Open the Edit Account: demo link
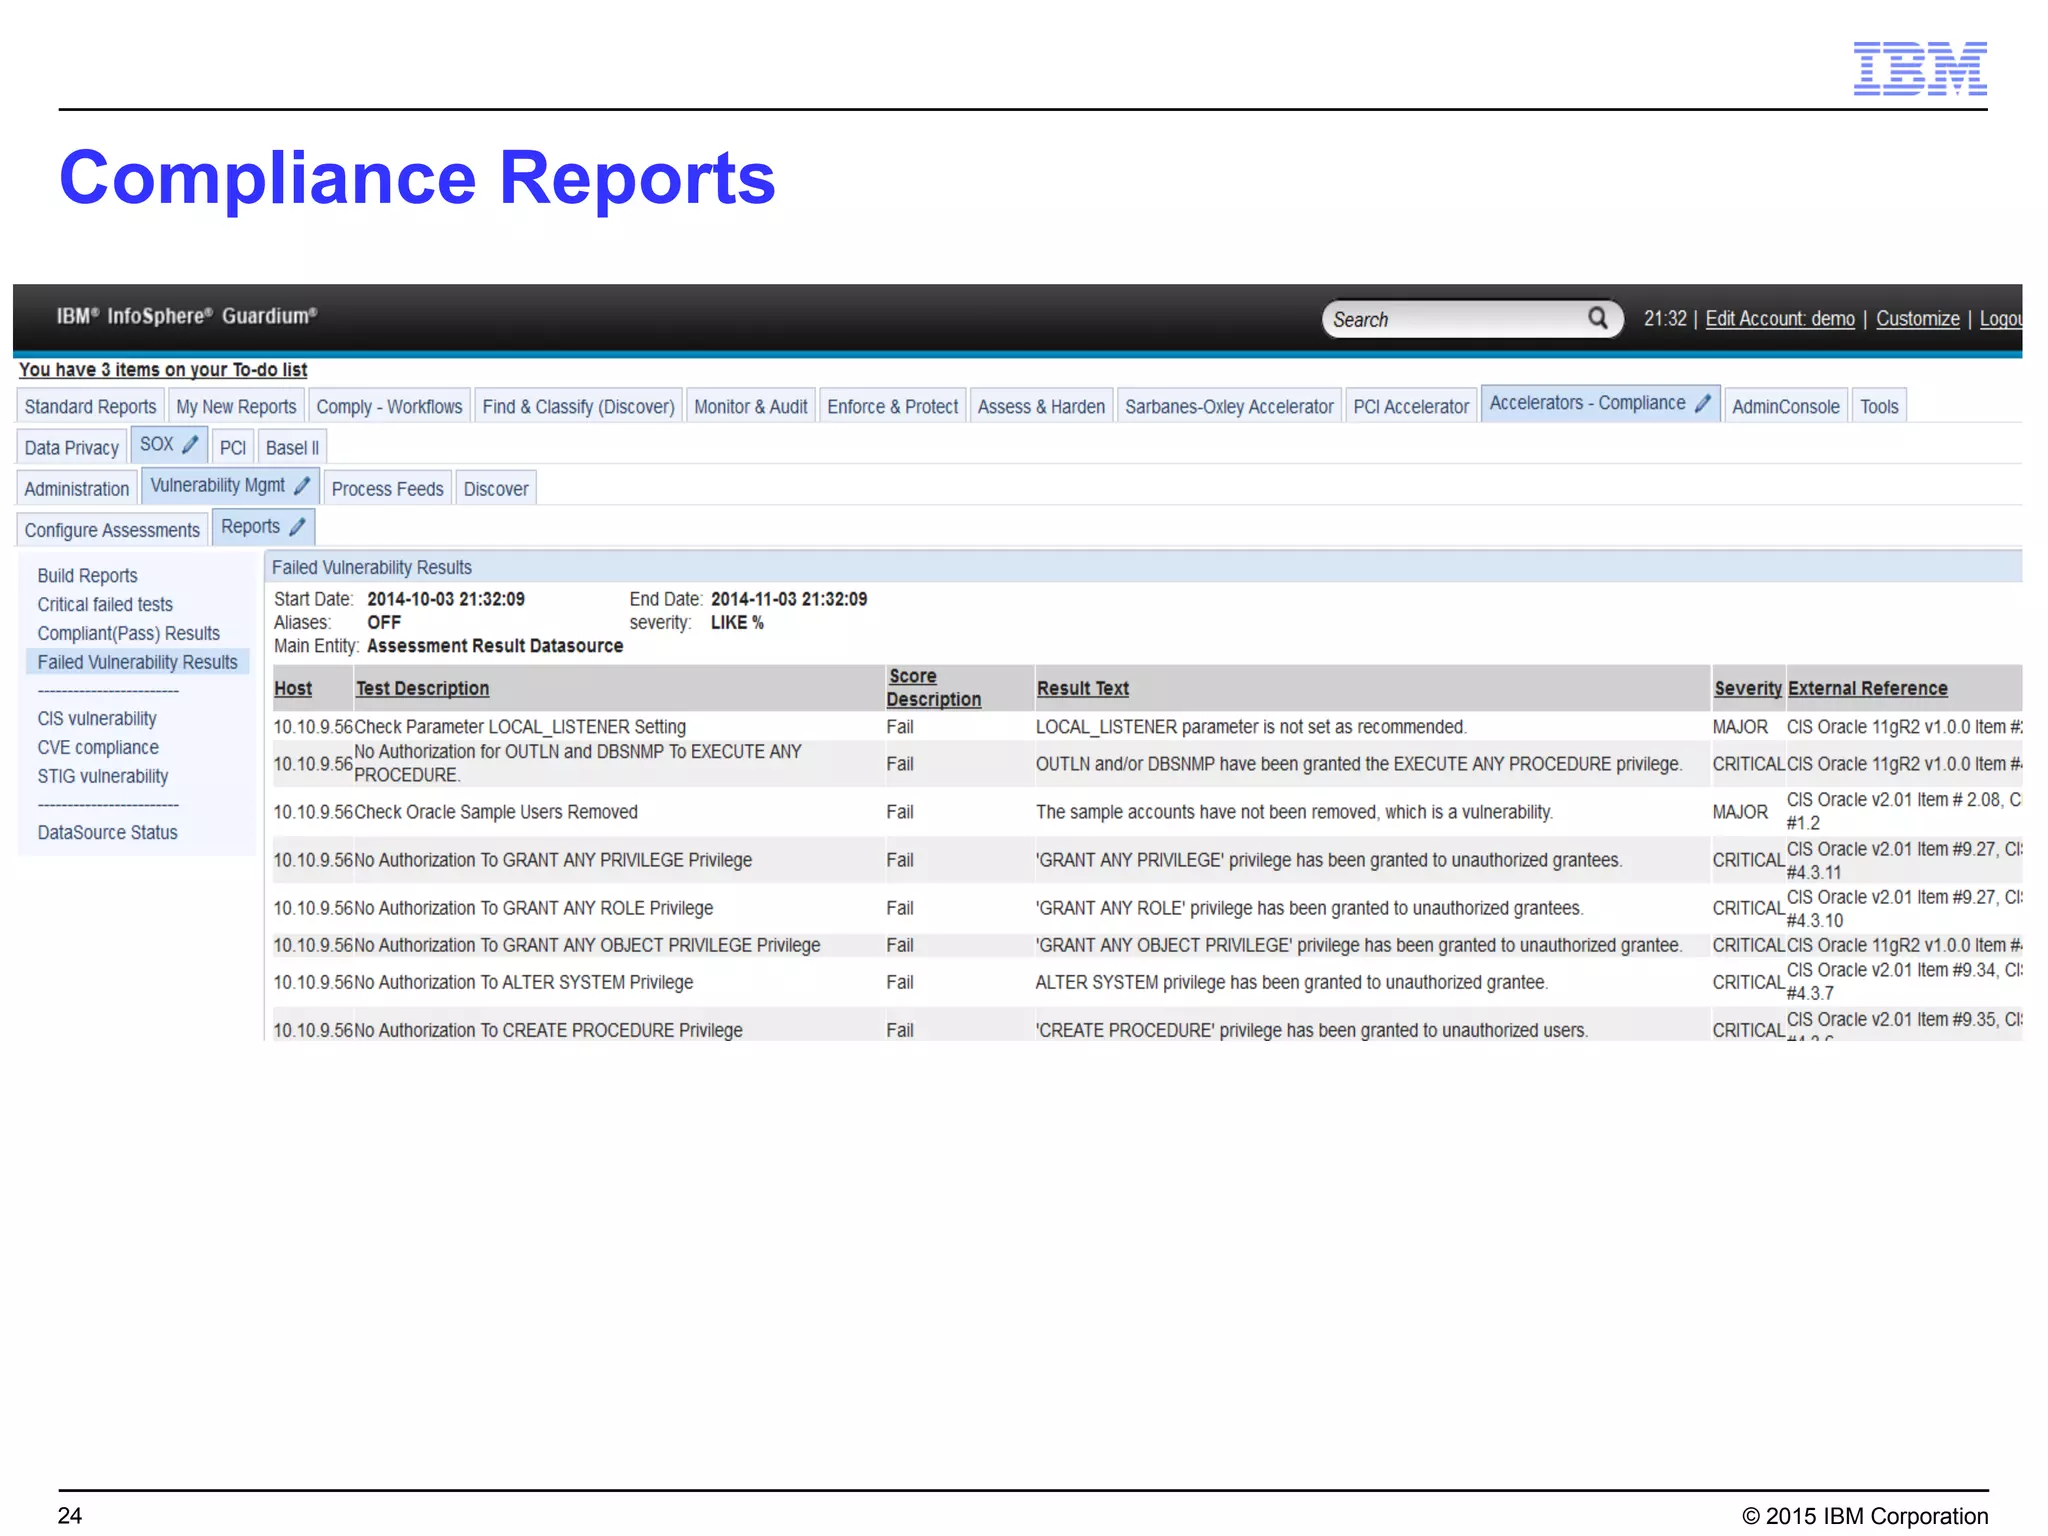 click(1779, 319)
